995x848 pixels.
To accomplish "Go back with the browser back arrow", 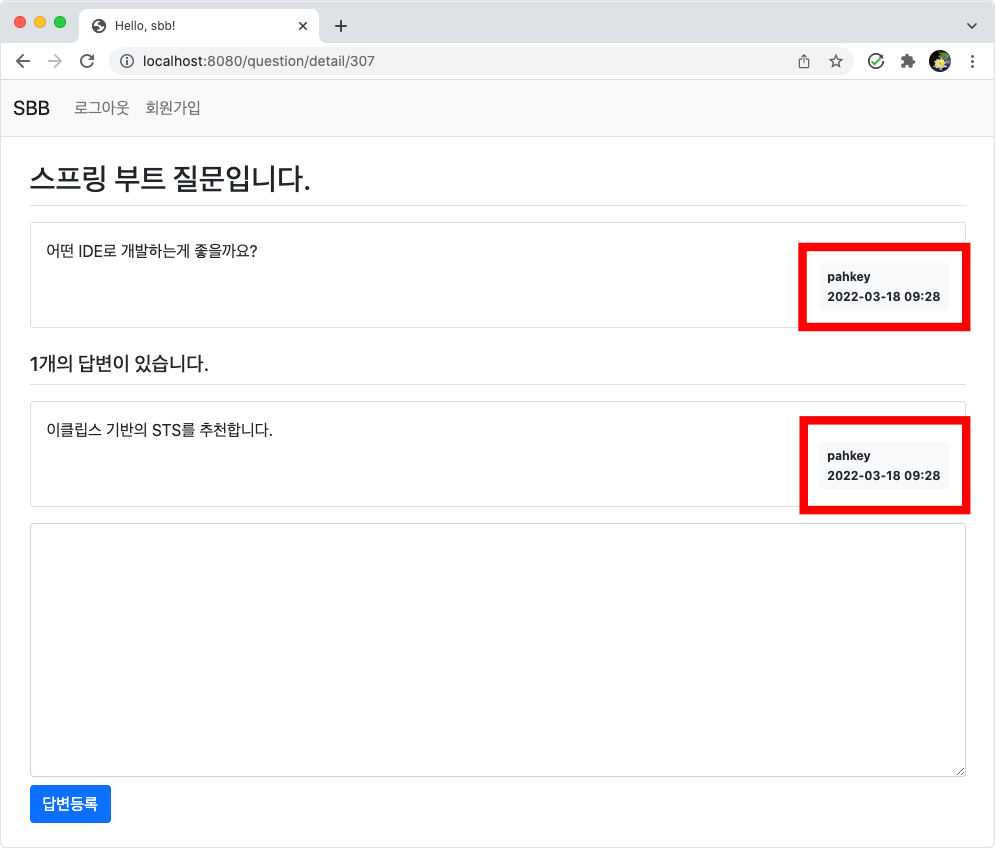I will 23,61.
